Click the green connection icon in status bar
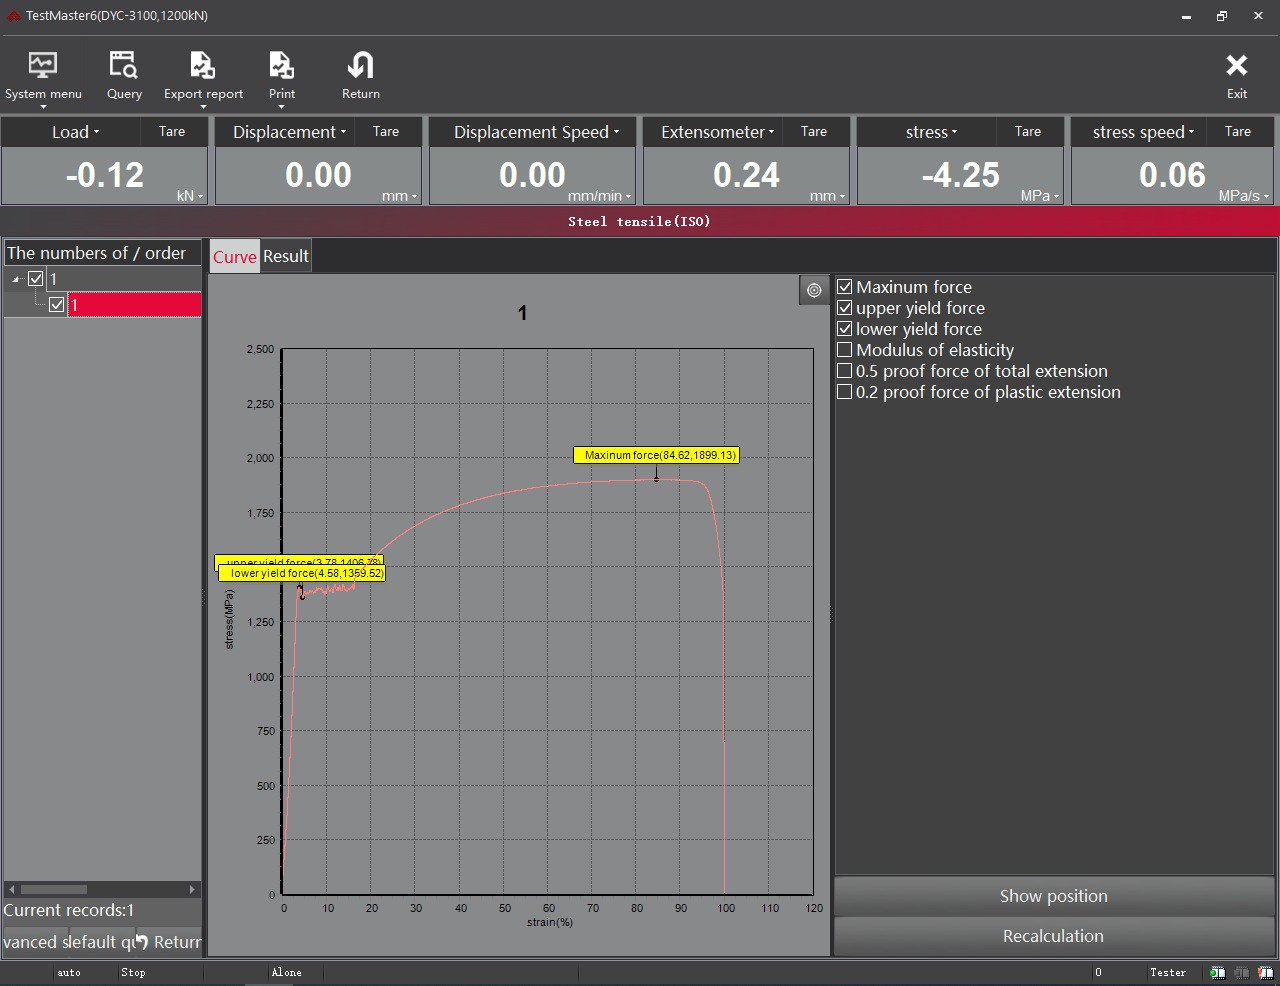The height and width of the screenshot is (986, 1280). coord(1218,972)
